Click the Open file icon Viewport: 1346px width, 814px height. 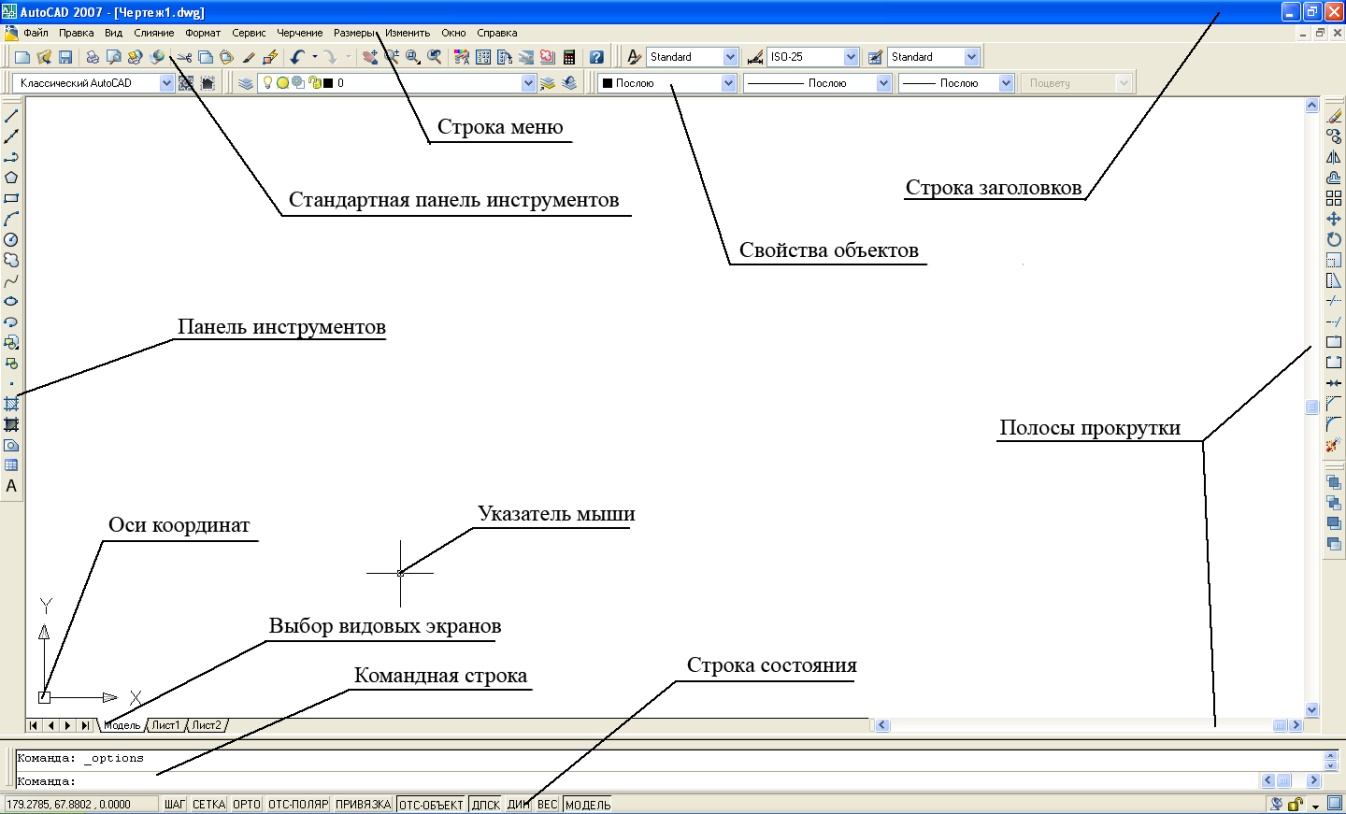click(44, 57)
